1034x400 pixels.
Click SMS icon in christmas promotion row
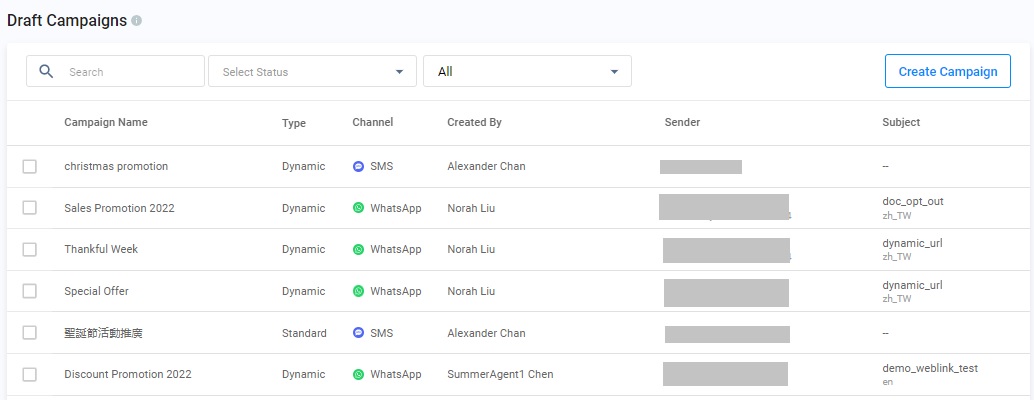tap(358, 166)
